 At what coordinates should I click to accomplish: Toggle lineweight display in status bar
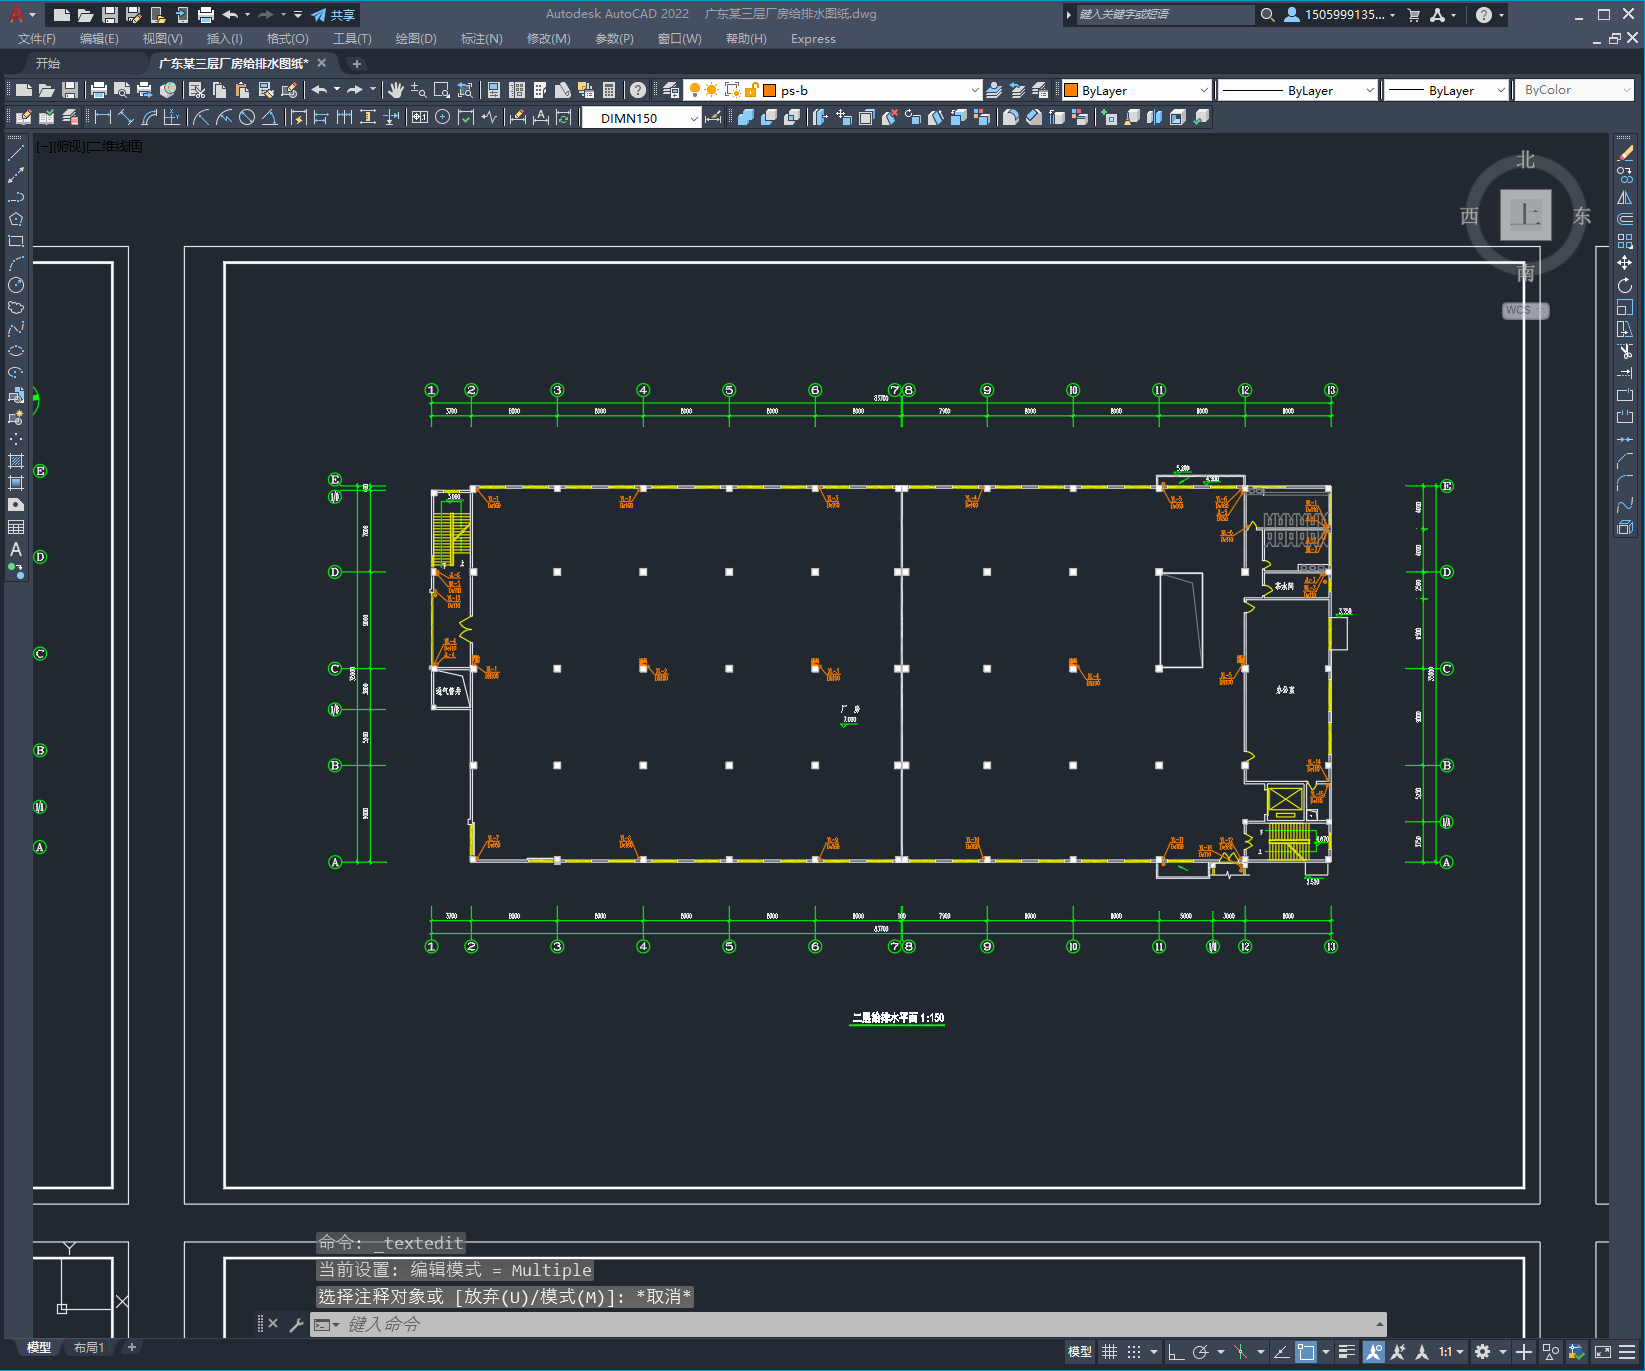pos(1347,1352)
